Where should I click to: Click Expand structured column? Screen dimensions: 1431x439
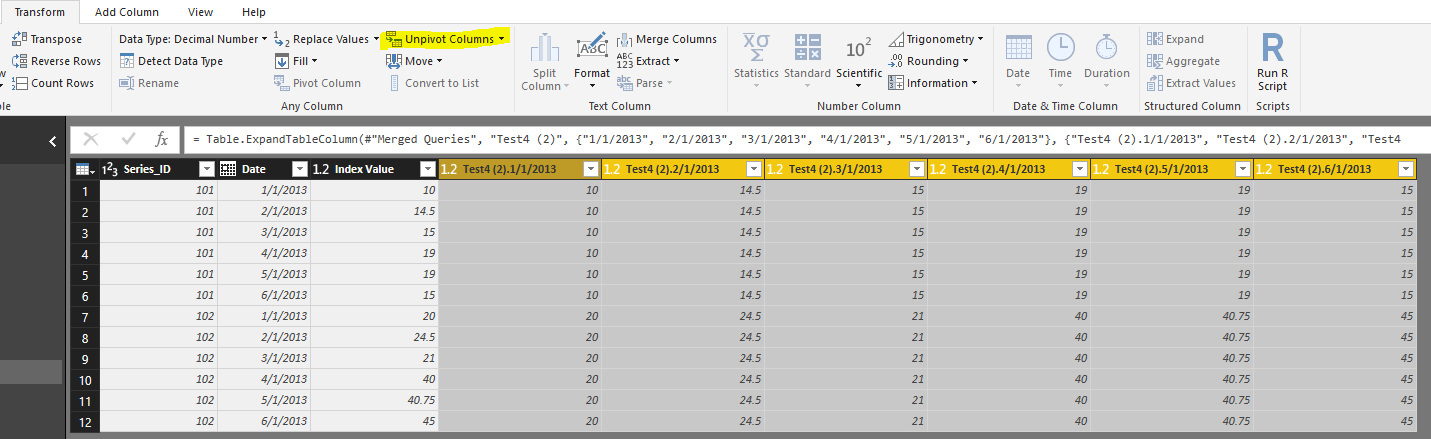tap(1175, 39)
